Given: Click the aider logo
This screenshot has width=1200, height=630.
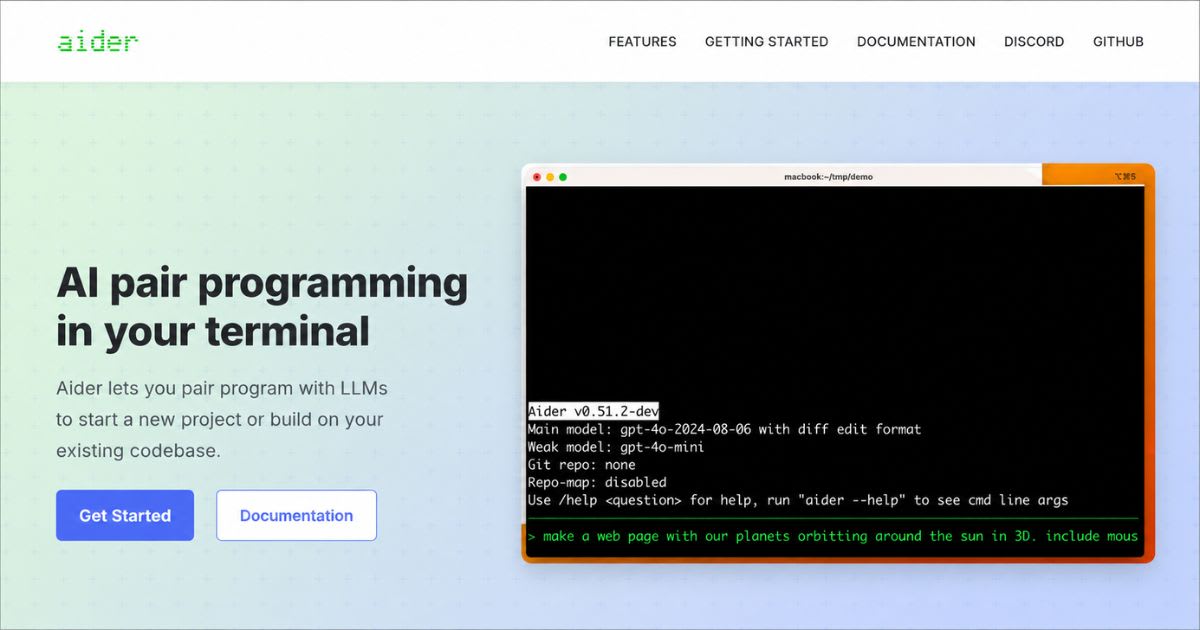Looking at the screenshot, I should pyautogui.click(x=98, y=42).
